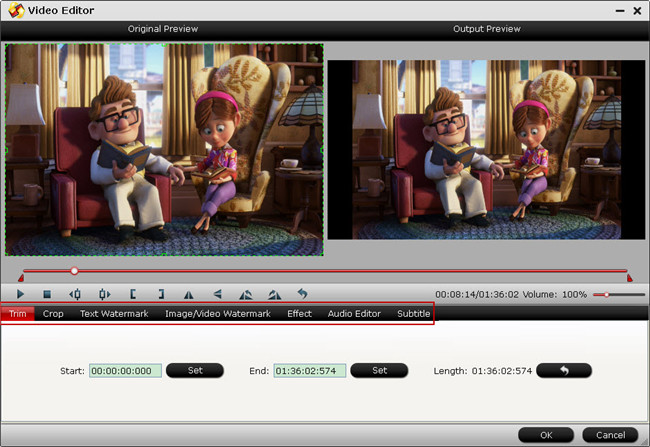Image resolution: width=650 pixels, height=447 pixels.
Task: Mark trim end with right bracket icon
Action: tap(161, 294)
